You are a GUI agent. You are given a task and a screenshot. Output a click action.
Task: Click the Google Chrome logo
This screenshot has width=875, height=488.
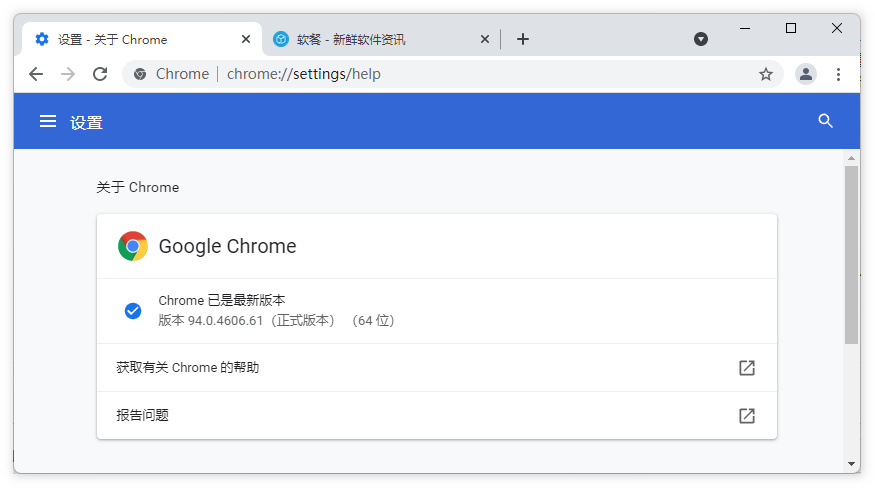[x=133, y=246]
